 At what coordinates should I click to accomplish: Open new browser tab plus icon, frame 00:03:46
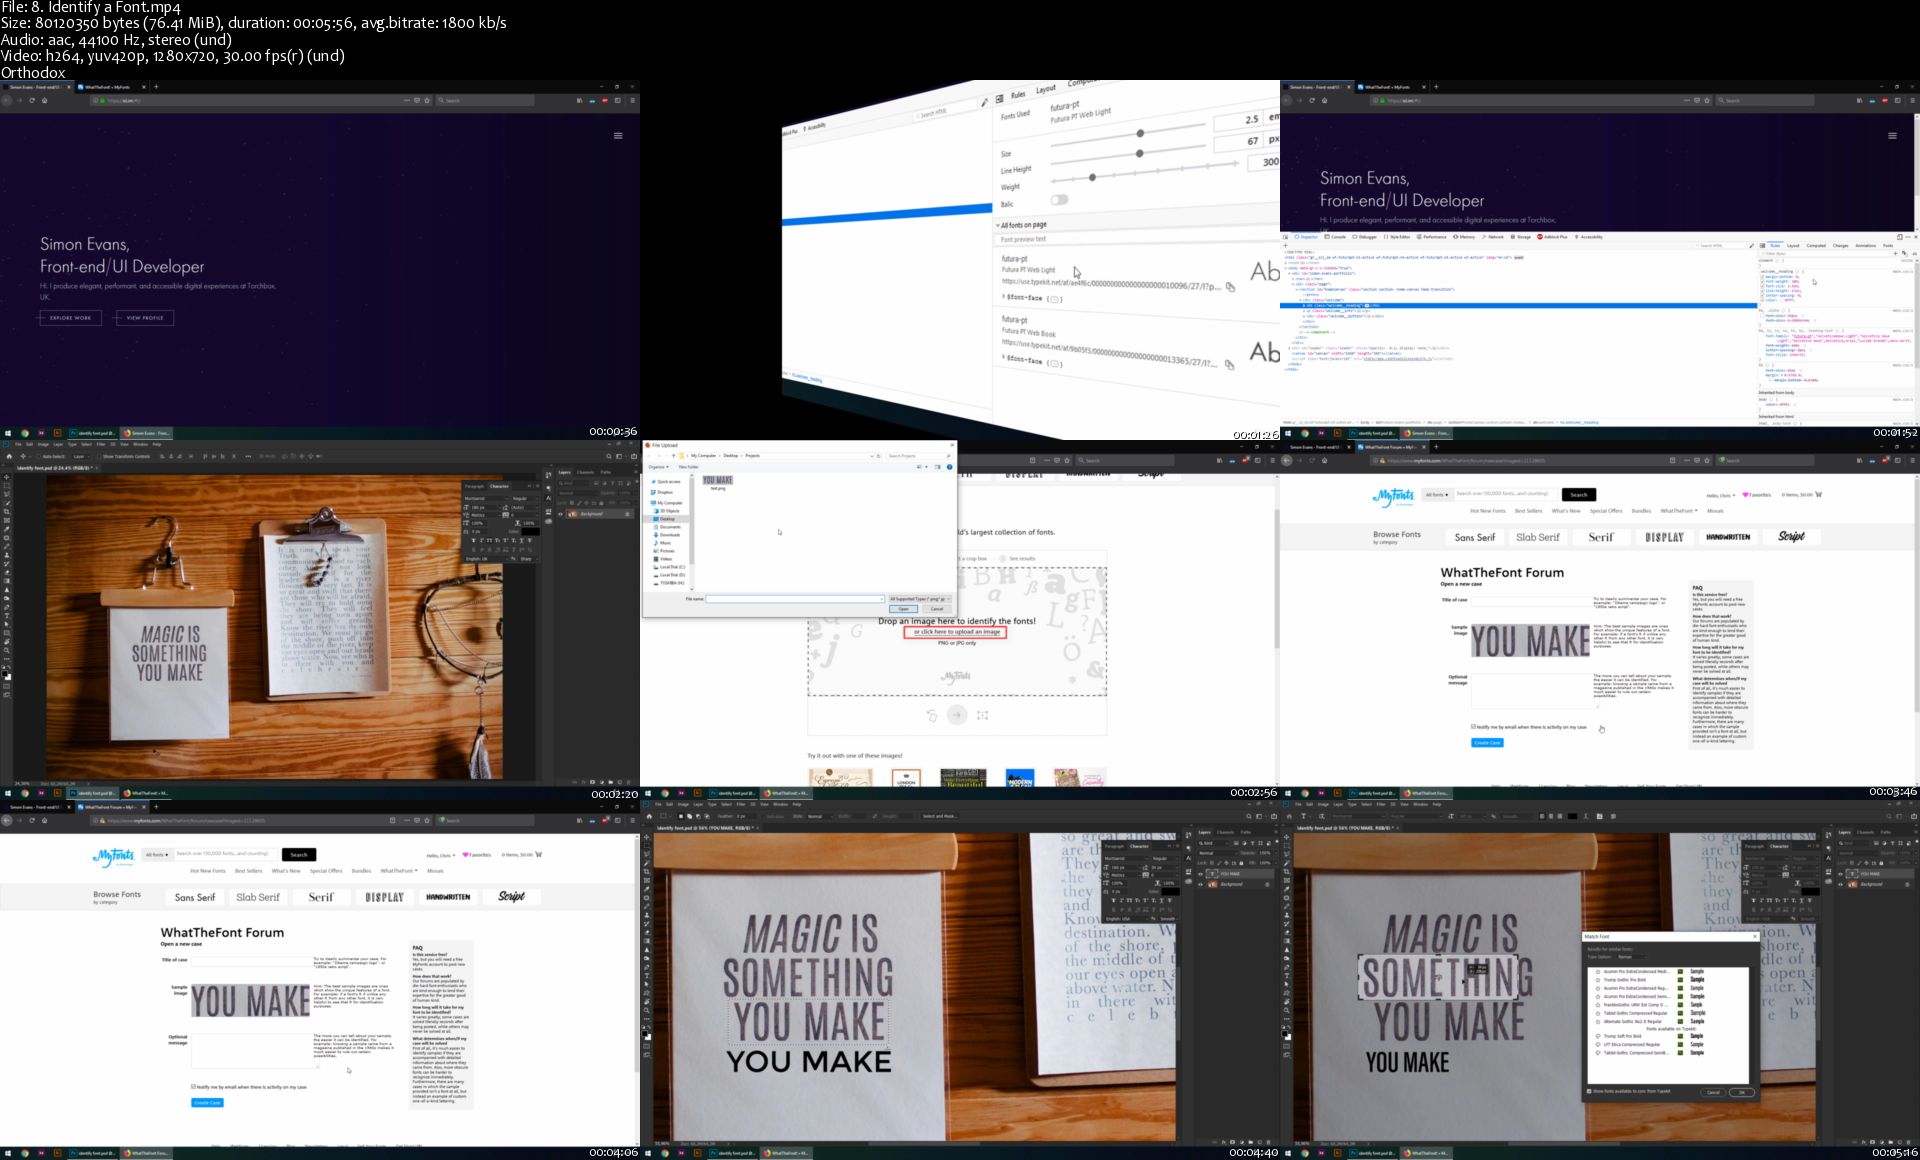pyautogui.click(x=1436, y=447)
